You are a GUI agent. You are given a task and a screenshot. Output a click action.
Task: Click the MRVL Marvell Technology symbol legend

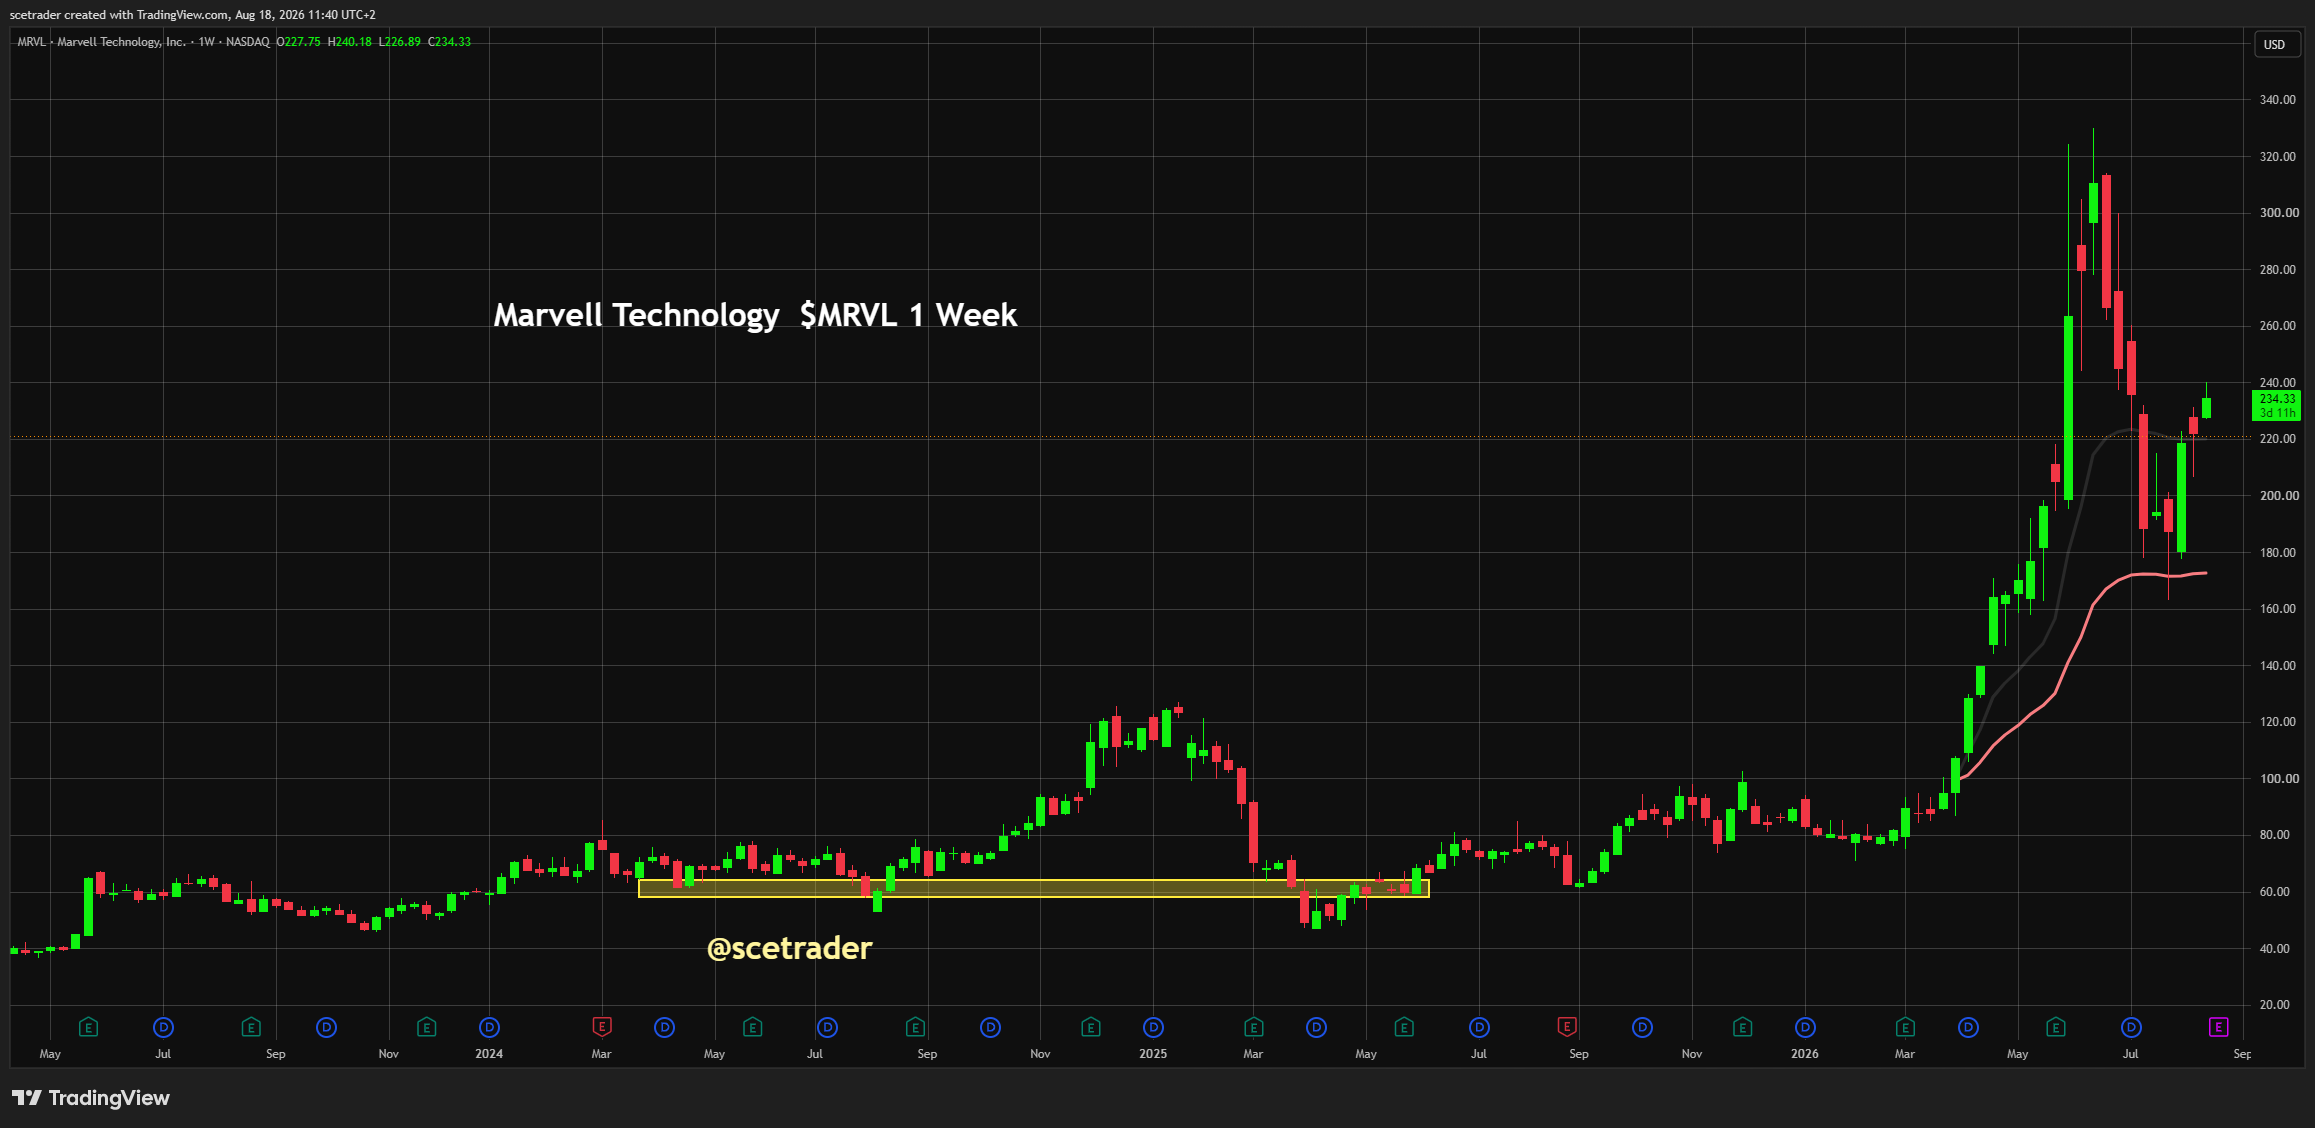[143, 42]
